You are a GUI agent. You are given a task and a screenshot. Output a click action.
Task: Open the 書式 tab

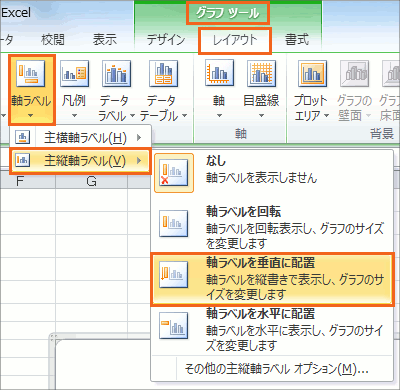296,40
